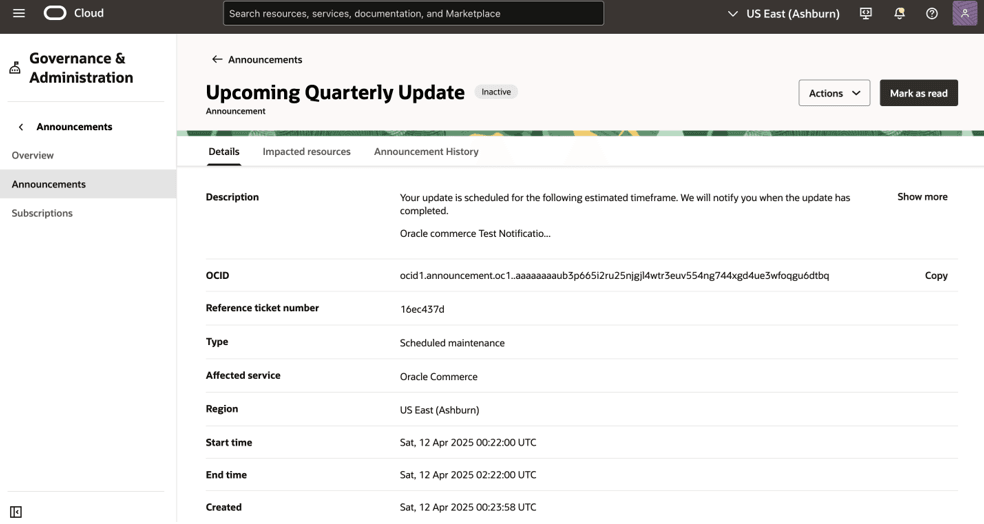
Task: Click the Announcement subtitle under the heading
Action: point(235,111)
